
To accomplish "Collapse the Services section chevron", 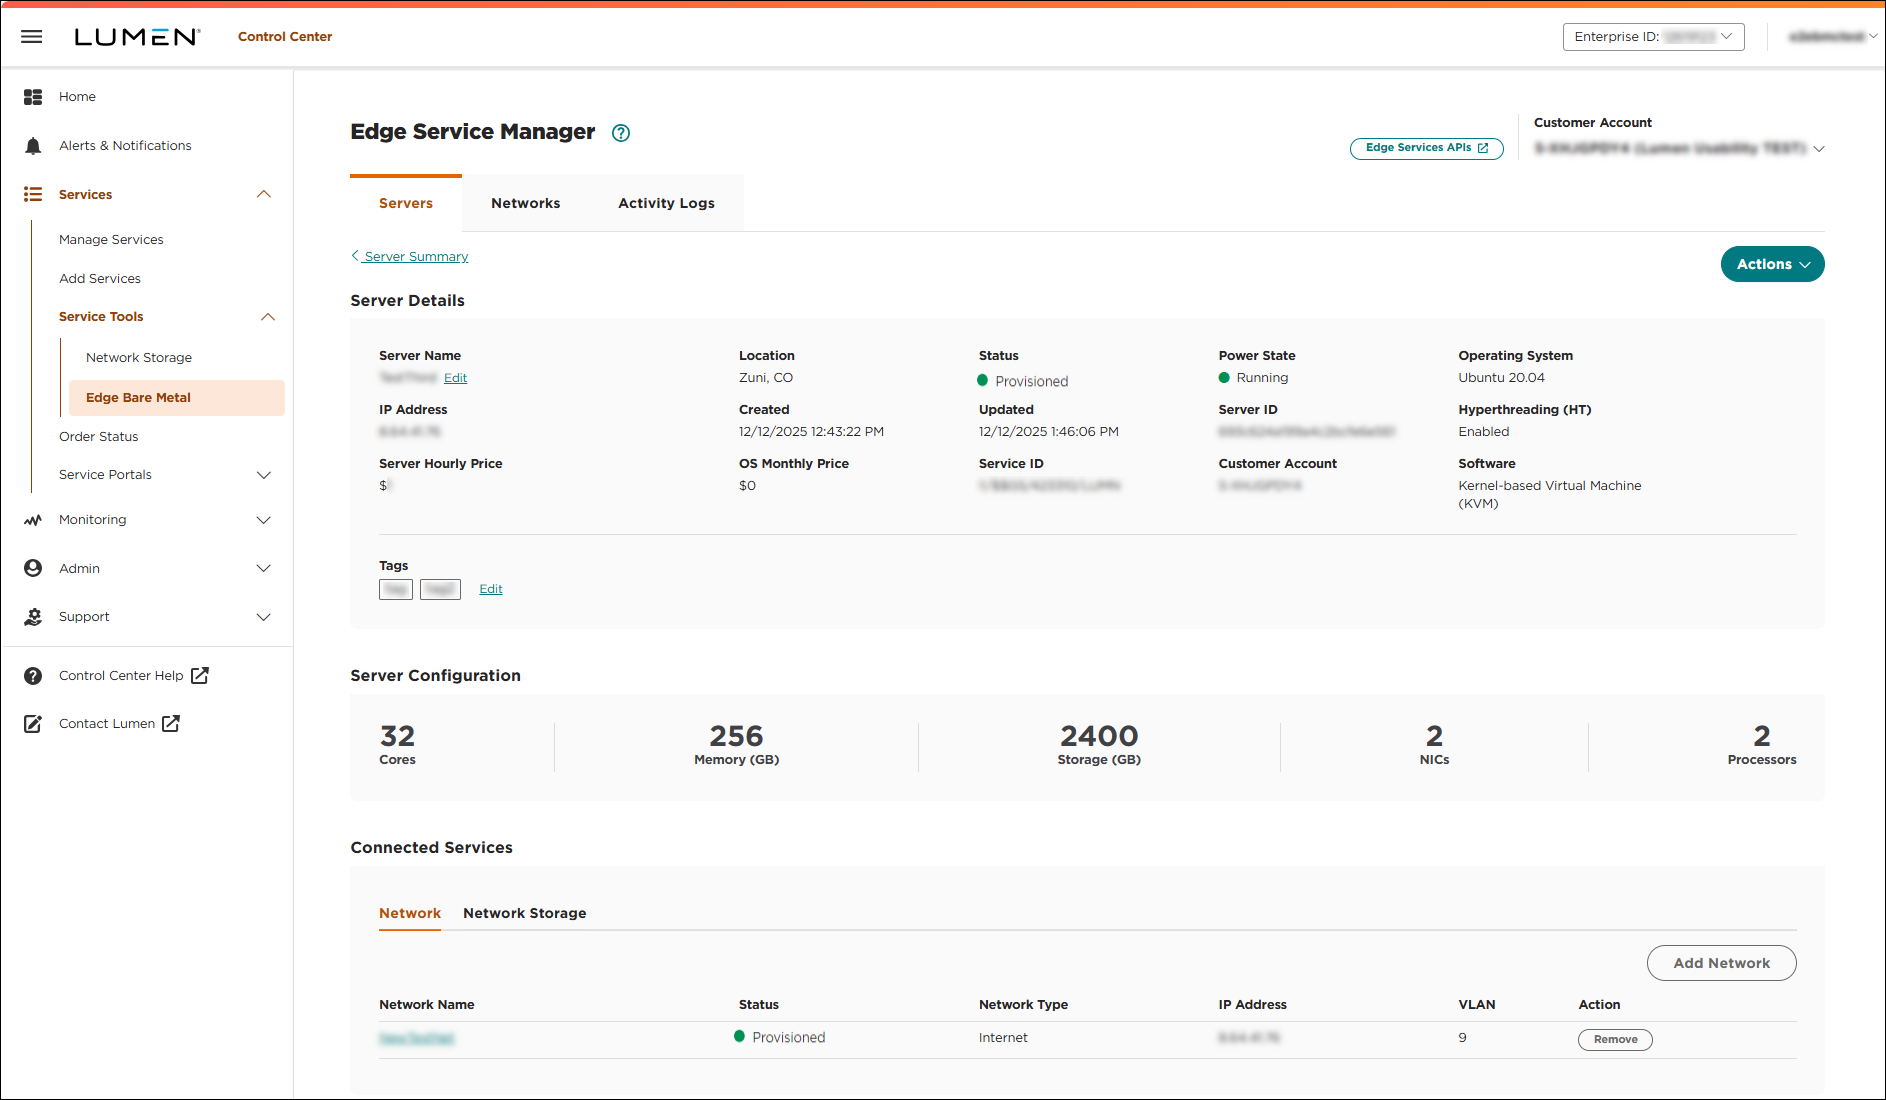I will pyautogui.click(x=263, y=194).
